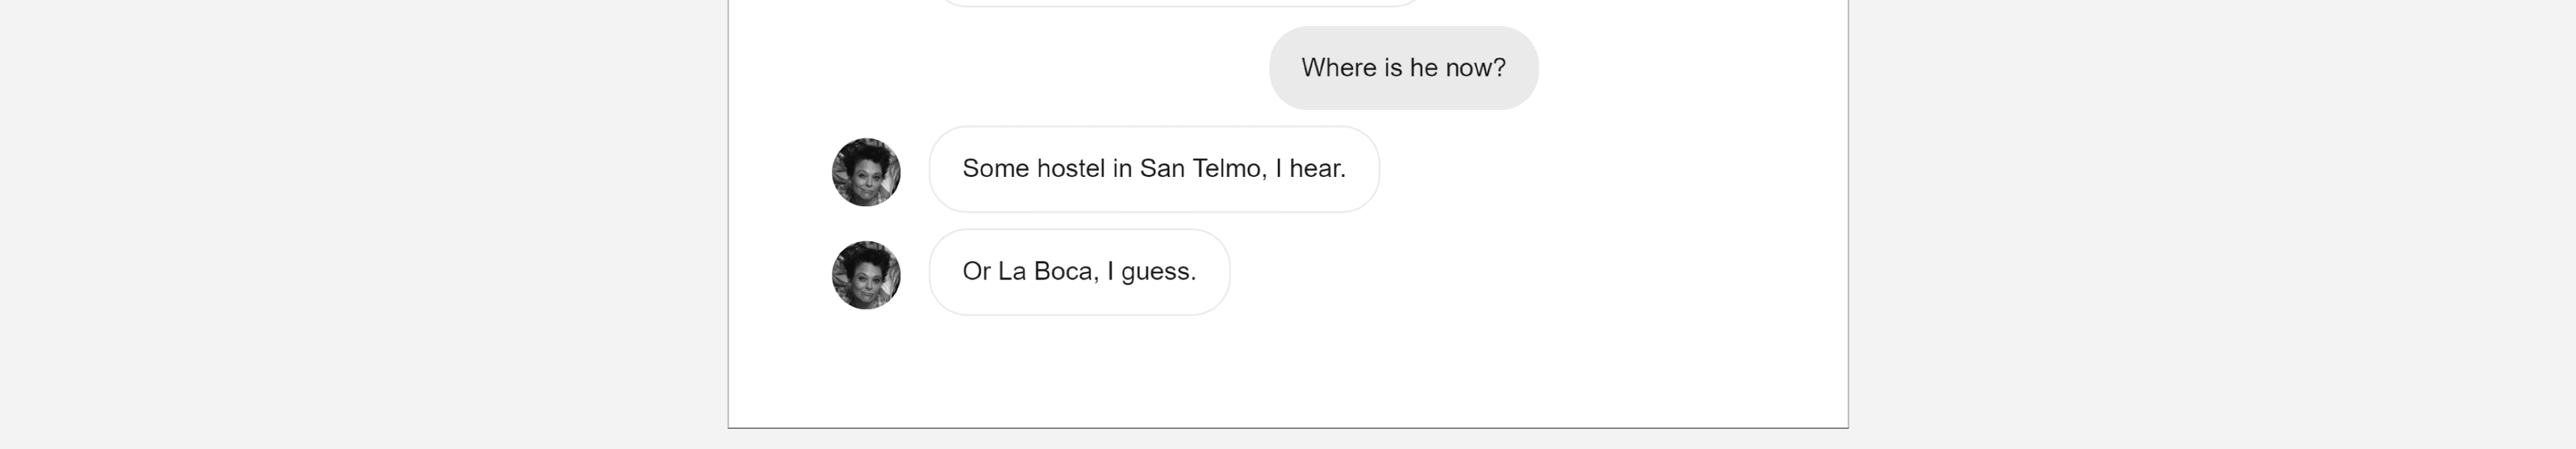
Task: Click the avatar beside the San Telmo message
Action: point(866,172)
